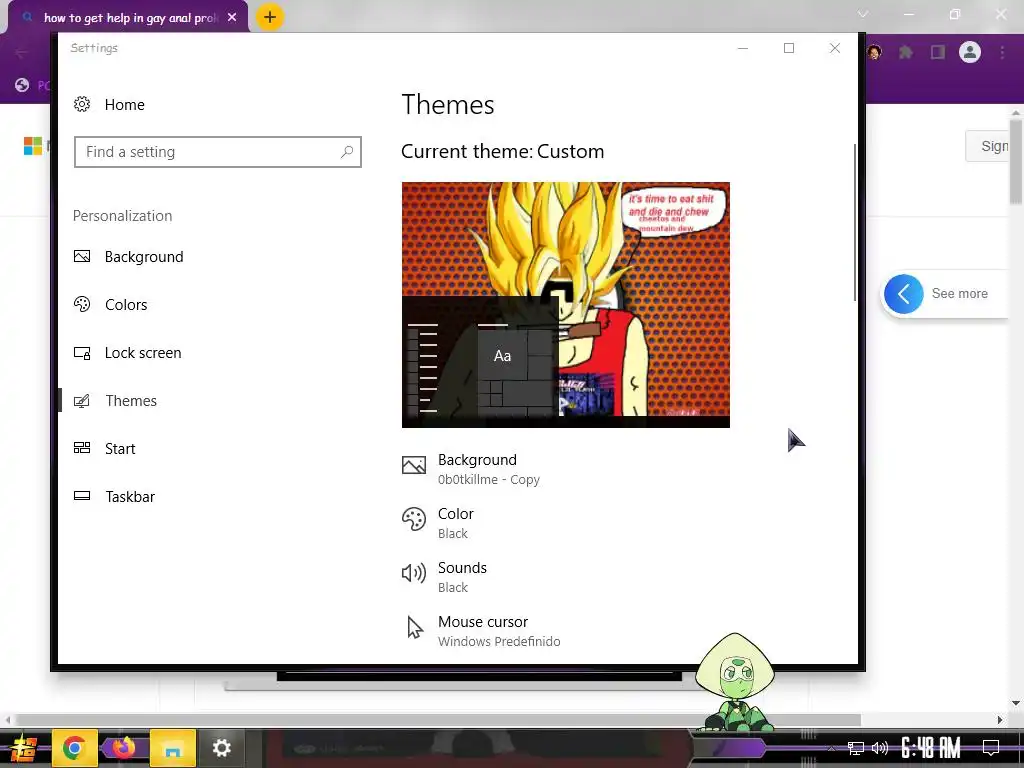This screenshot has height=768, width=1024.
Task: Click the taskbar clock 6:48 AM
Action: 931,748
